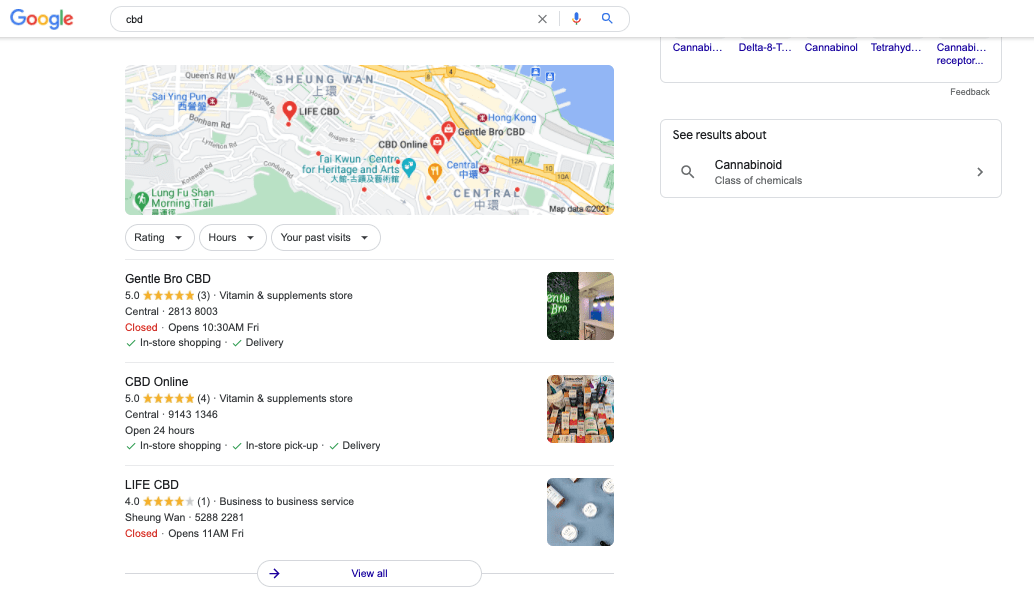This screenshot has height=616, width=1034.
Task: Open the Hours filter dropdown
Action: coord(233,237)
